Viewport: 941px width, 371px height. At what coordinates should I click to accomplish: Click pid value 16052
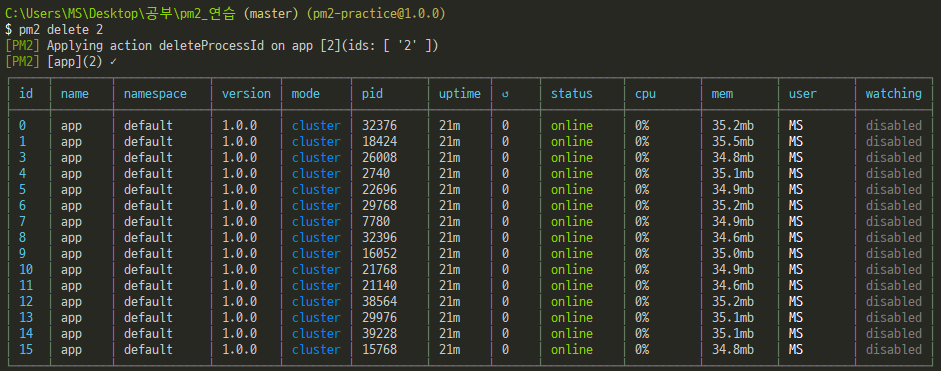coord(379,253)
